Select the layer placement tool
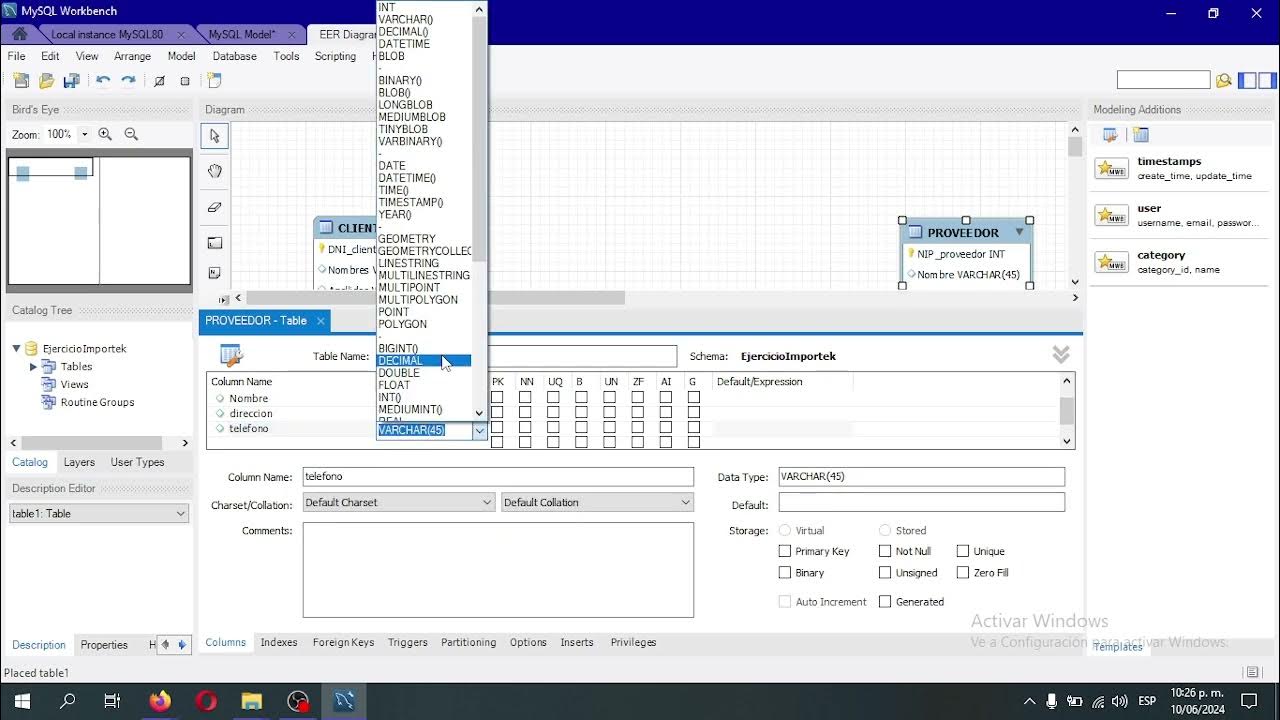This screenshot has width=1280, height=720. [x=214, y=243]
